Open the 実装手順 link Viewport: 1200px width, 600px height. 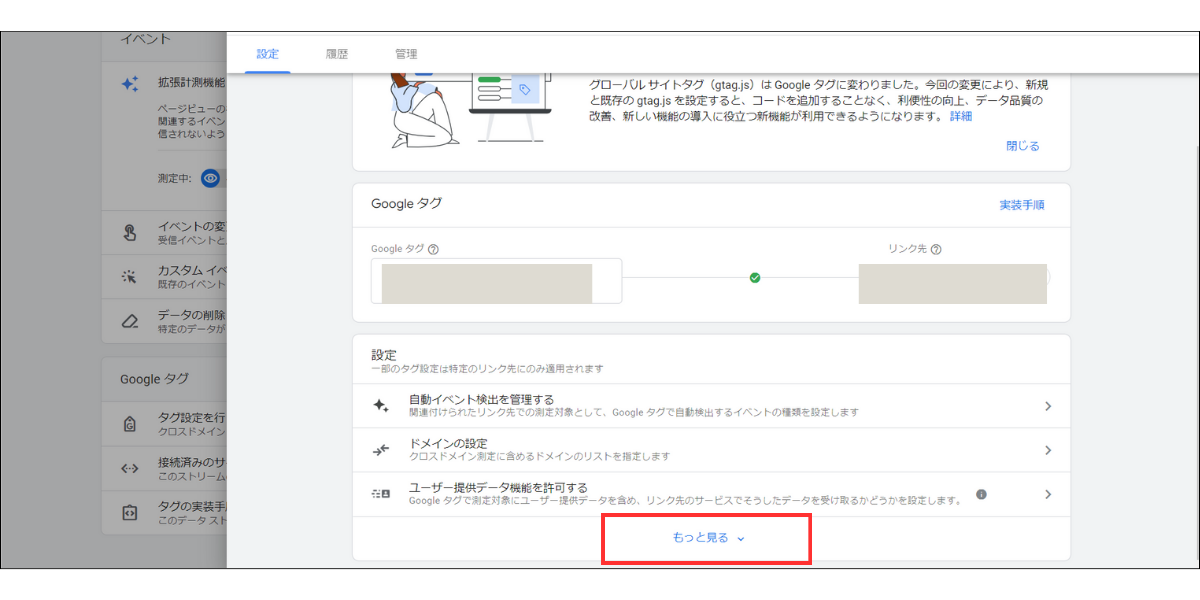[x=1022, y=205]
